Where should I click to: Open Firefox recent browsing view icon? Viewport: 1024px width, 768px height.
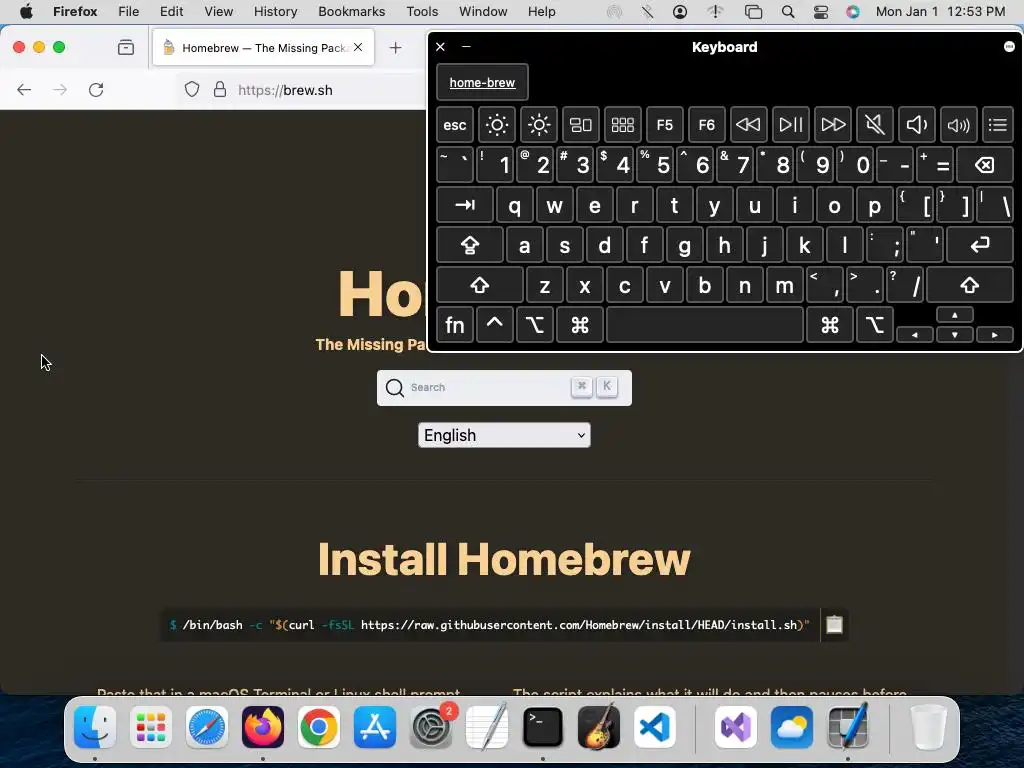pos(126,47)
